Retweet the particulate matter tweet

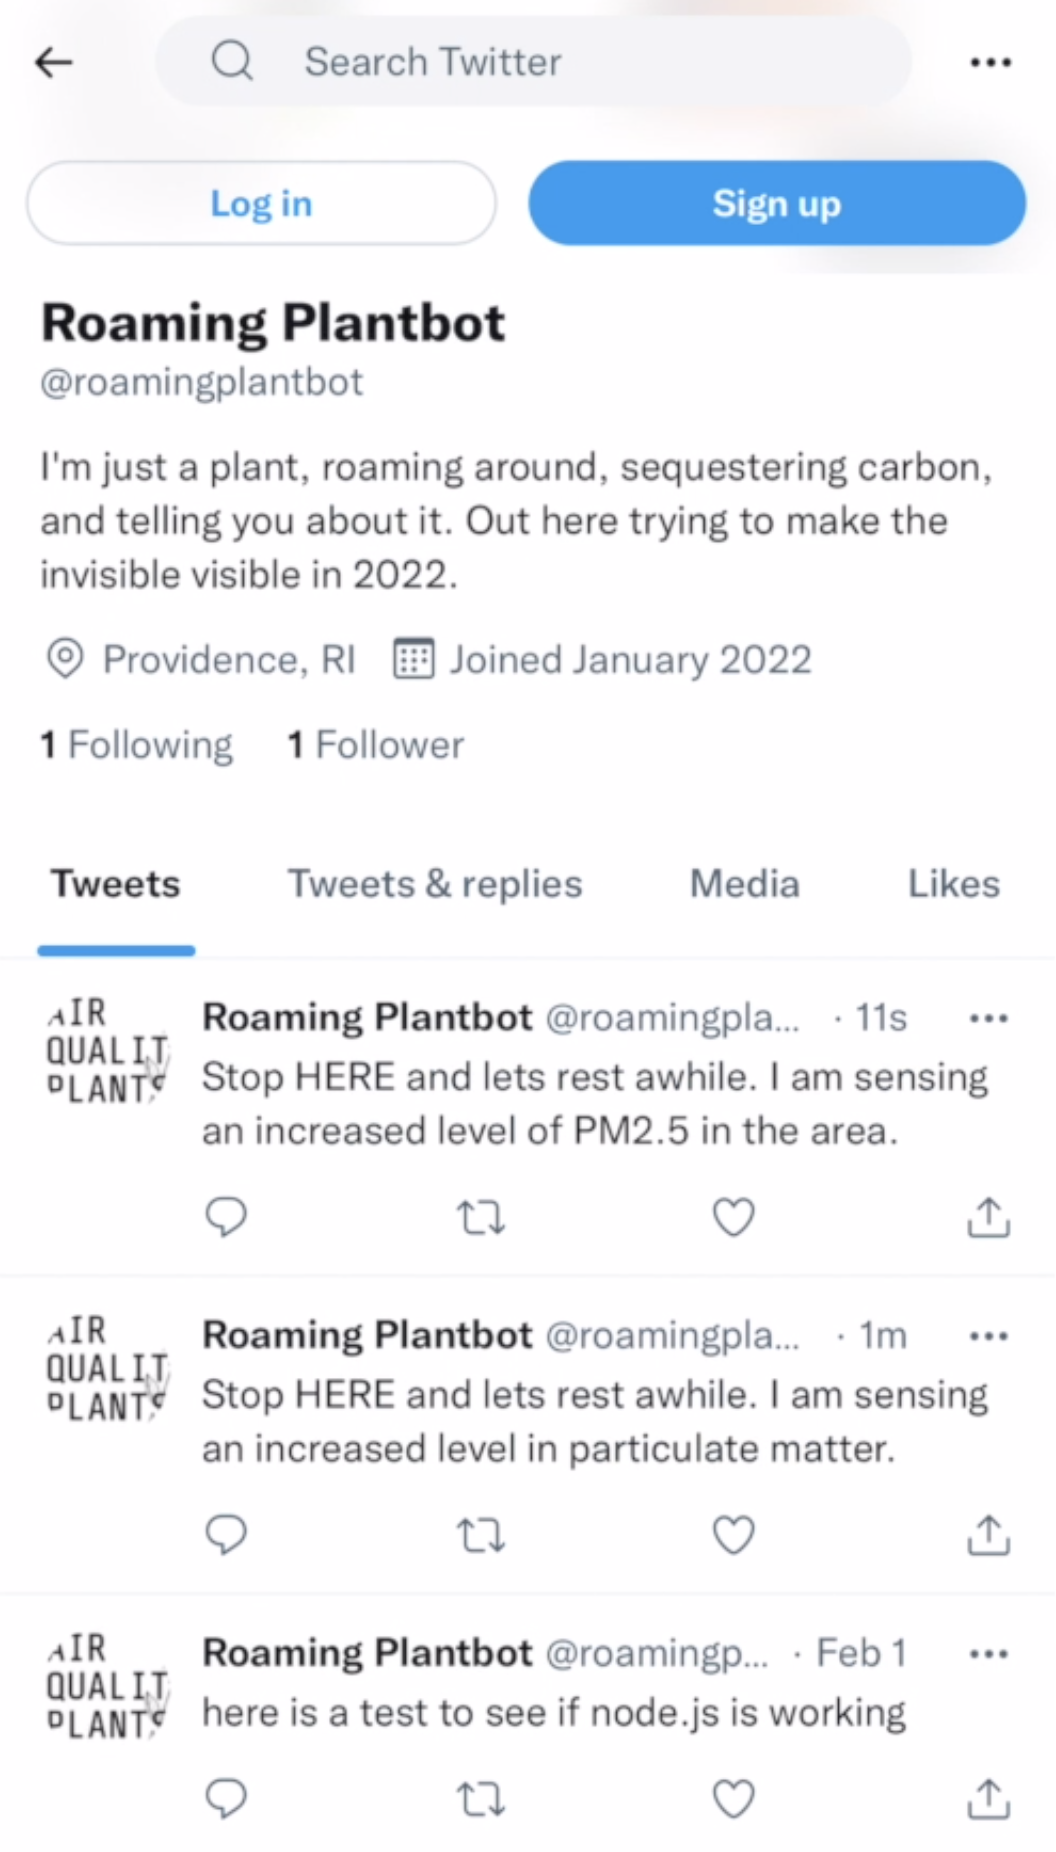pyautogui.click(x=481, y=1535)
